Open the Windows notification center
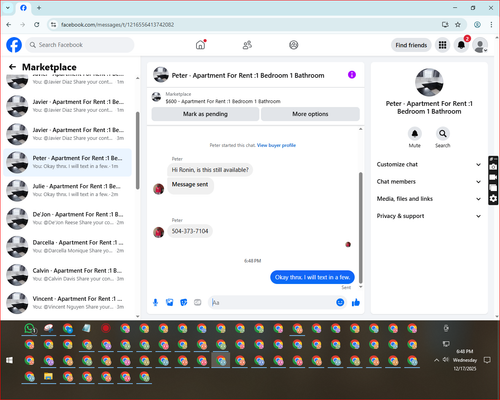 [487, 360]
